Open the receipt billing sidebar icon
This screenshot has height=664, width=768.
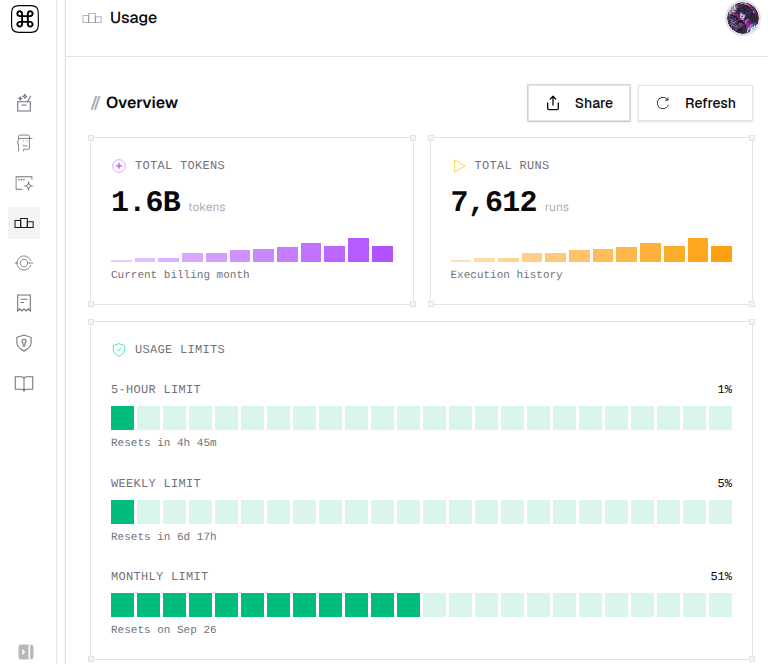[x=24, y=303]
